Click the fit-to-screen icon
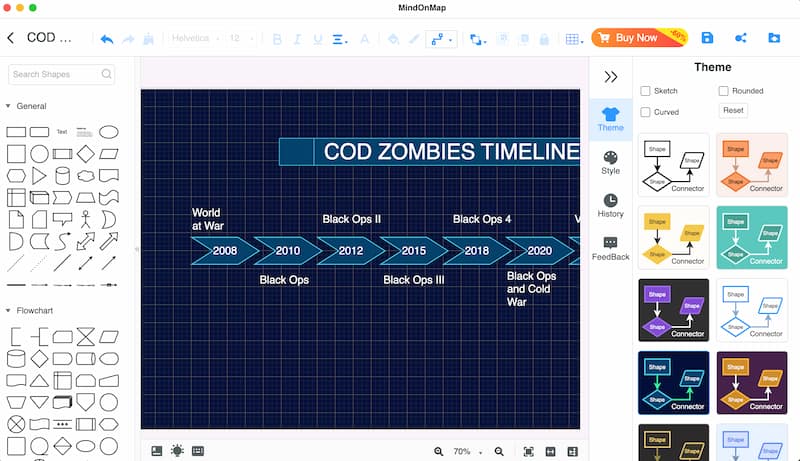The width and height of the screenshot is (800, 461). pyautogui.click(x=529, y=451)
